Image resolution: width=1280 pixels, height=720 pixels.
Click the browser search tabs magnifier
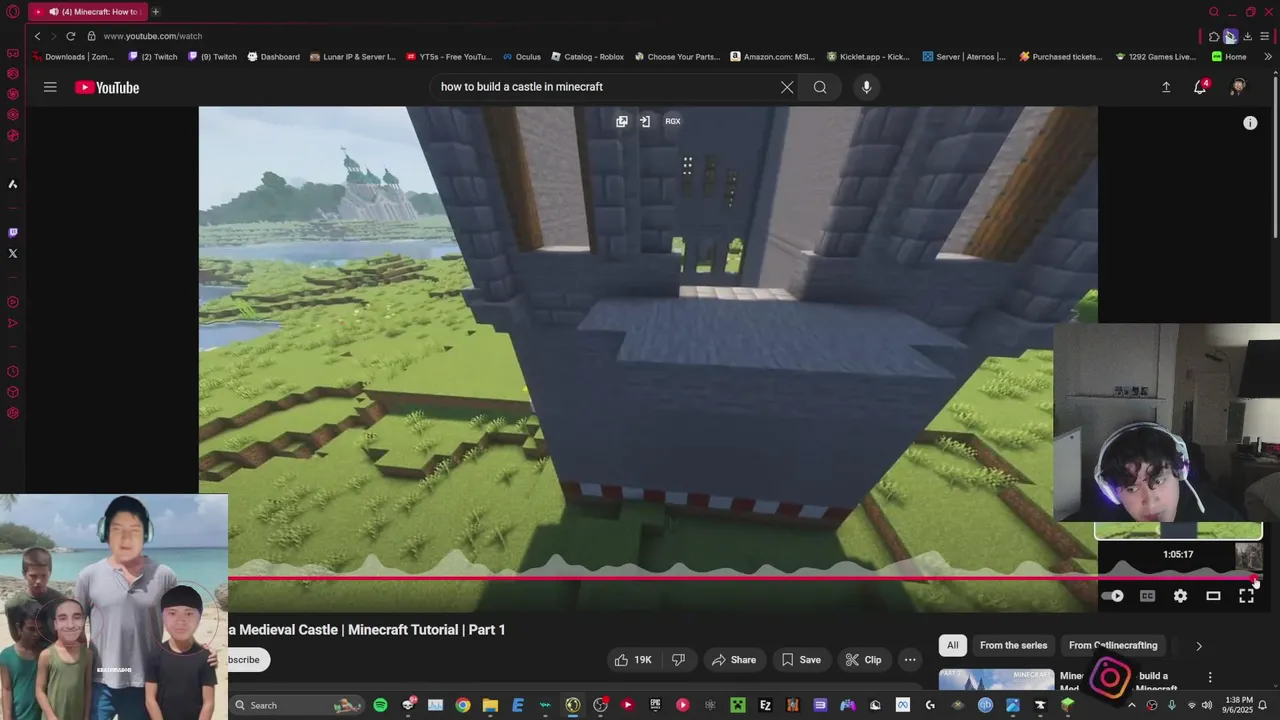click(1214, 12)
